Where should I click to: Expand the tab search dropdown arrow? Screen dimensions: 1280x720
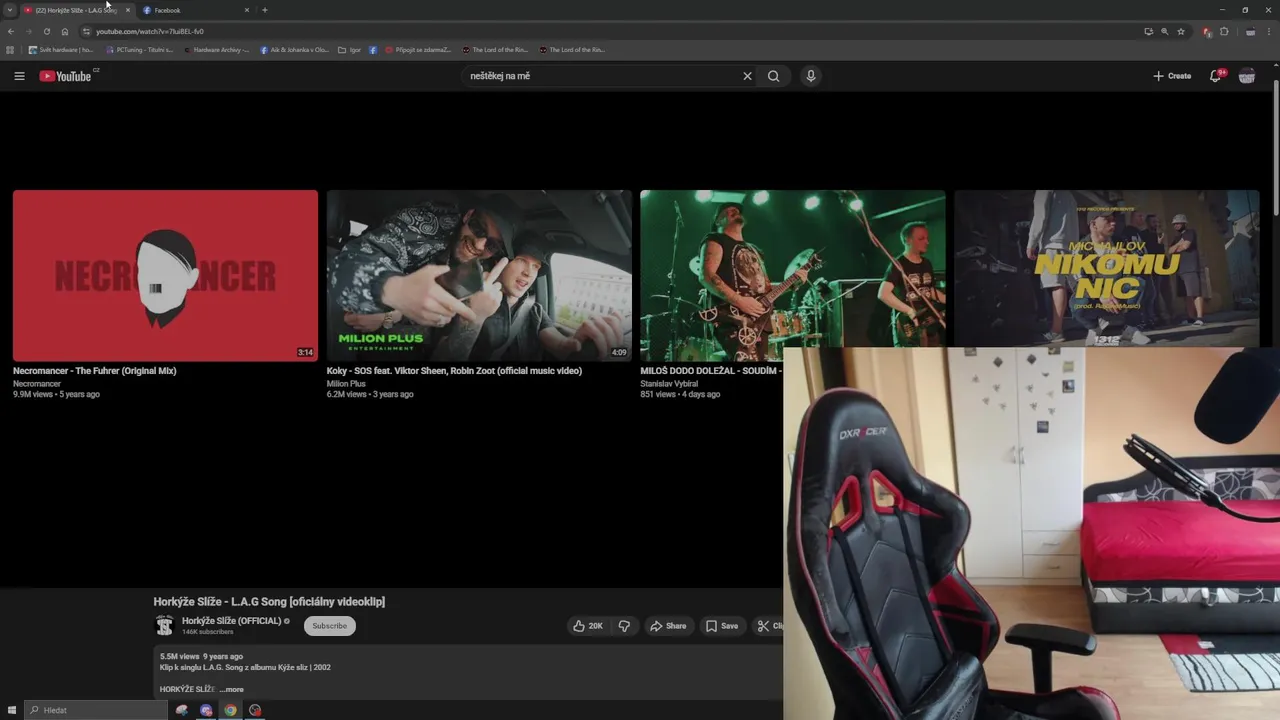pos(10,10)
